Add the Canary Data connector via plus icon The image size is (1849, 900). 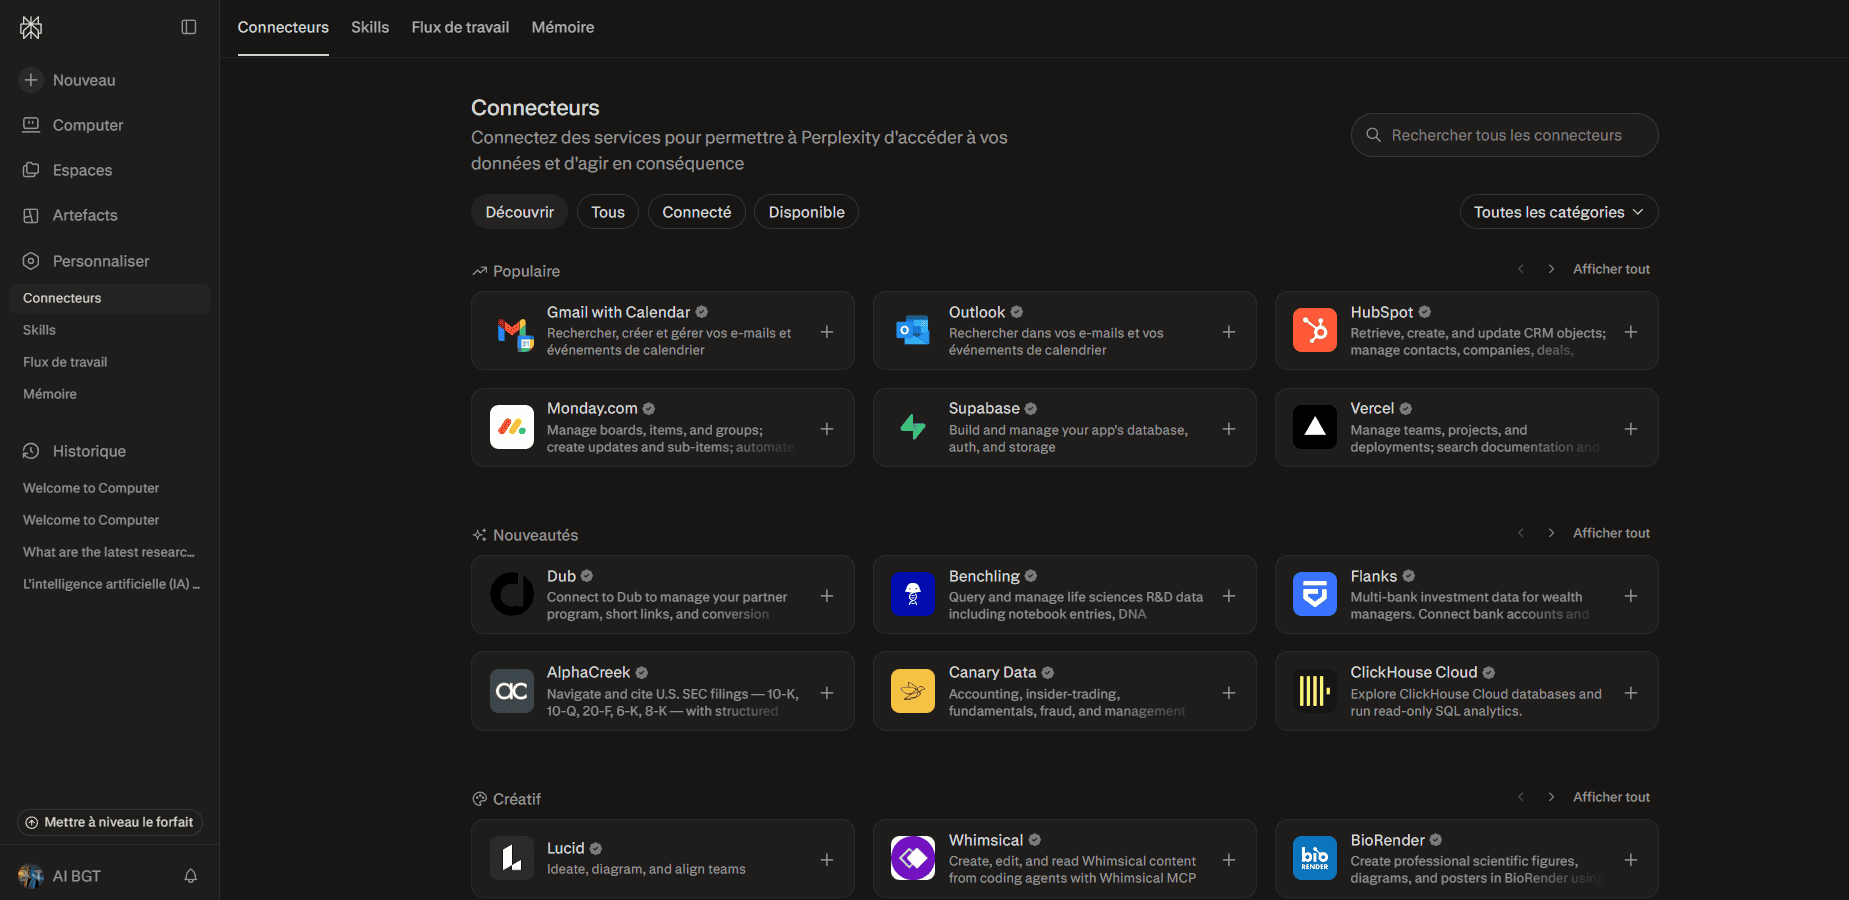(x=1229, y=693)
